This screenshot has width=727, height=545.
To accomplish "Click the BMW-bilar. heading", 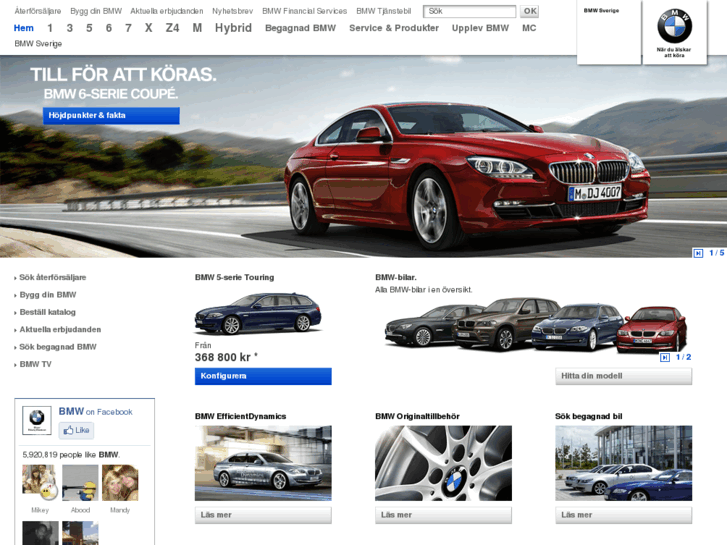I will click(396, 277).
